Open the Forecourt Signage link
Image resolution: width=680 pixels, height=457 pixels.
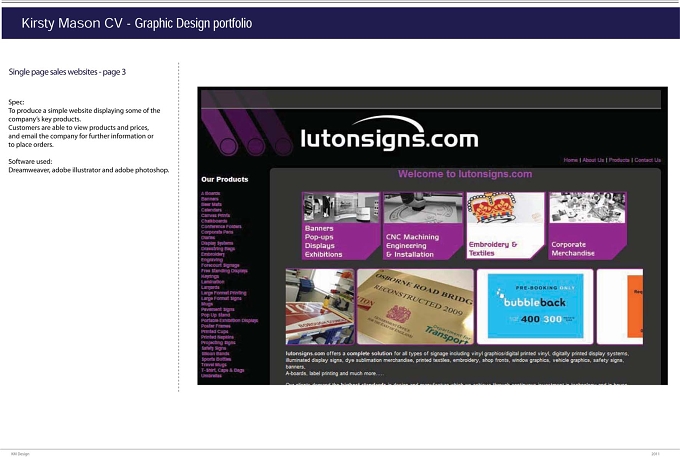[x=220, y=265]
